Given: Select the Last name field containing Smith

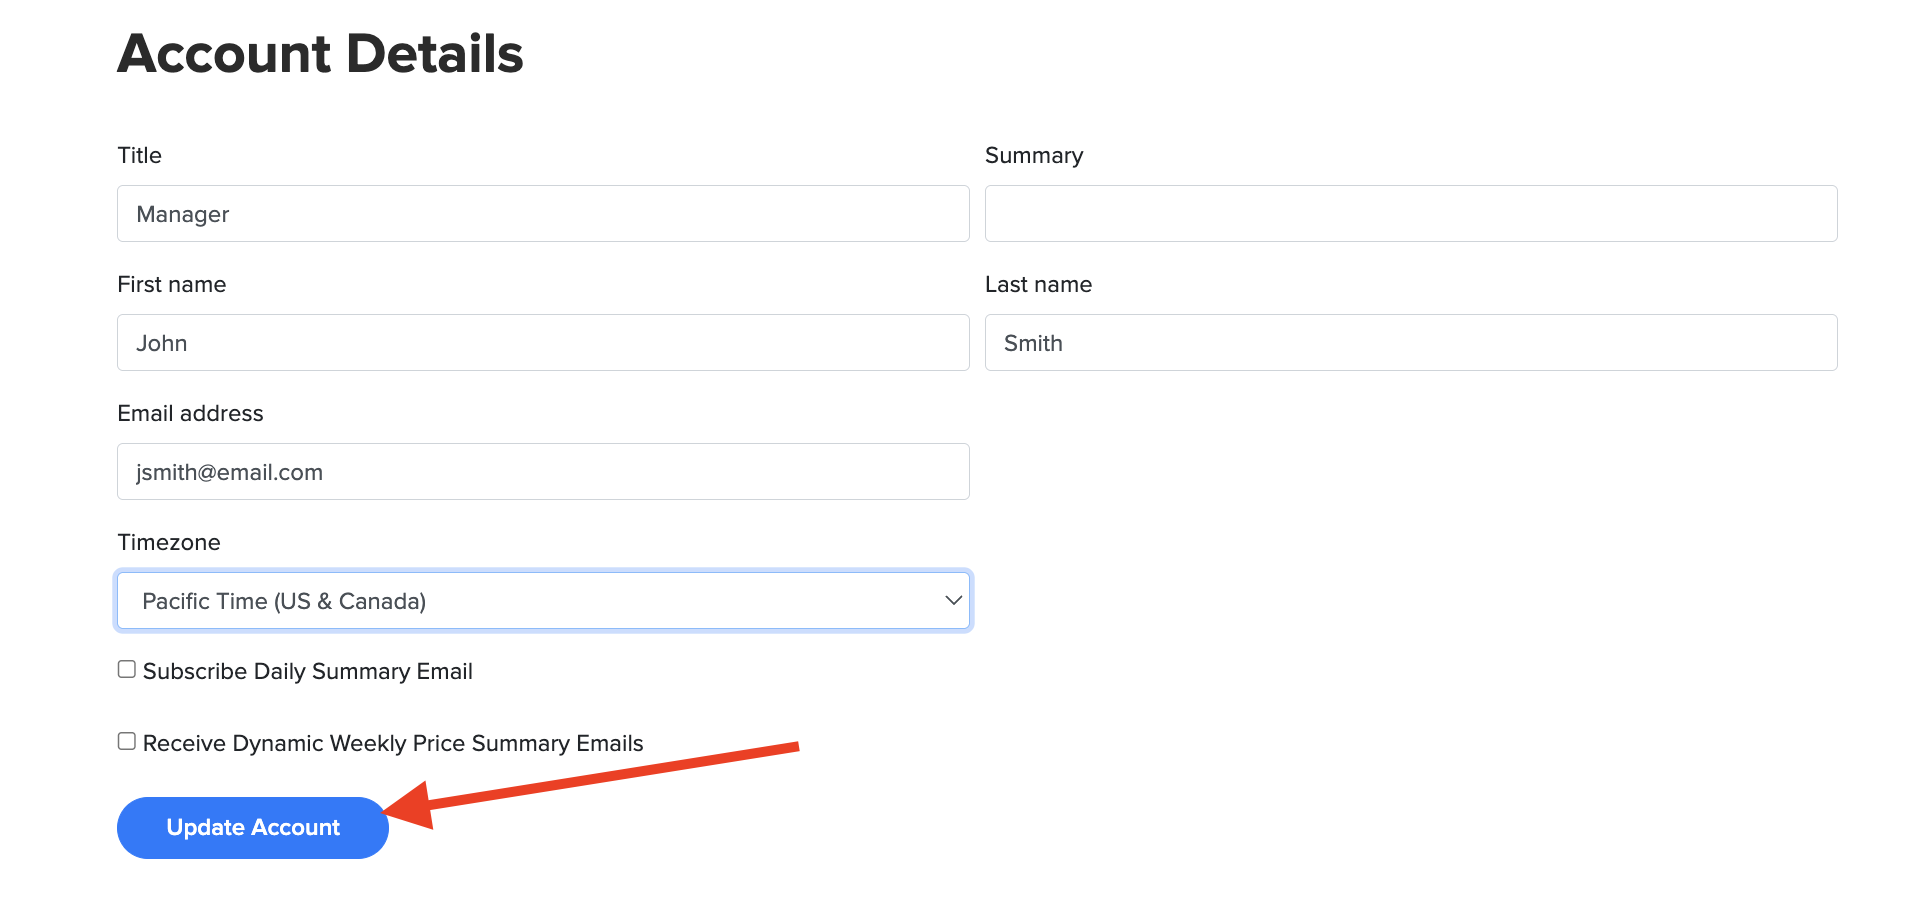Looking at the screenshot, I should [1410, 343].
